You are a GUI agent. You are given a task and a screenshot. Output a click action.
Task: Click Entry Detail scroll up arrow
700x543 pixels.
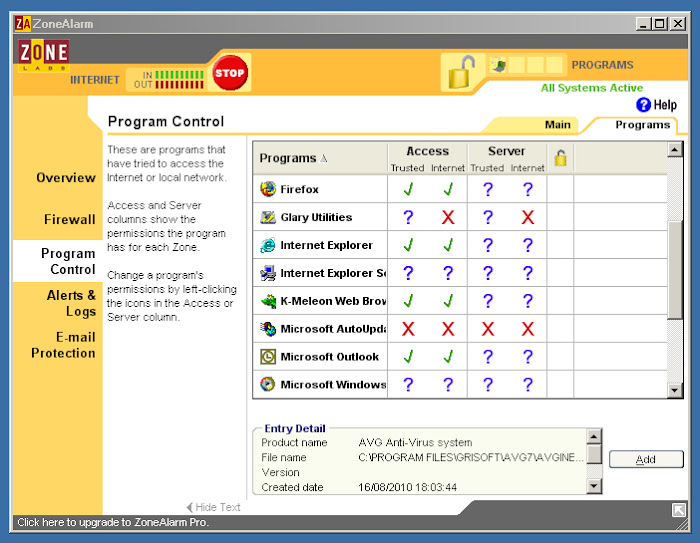pos(594,436)
